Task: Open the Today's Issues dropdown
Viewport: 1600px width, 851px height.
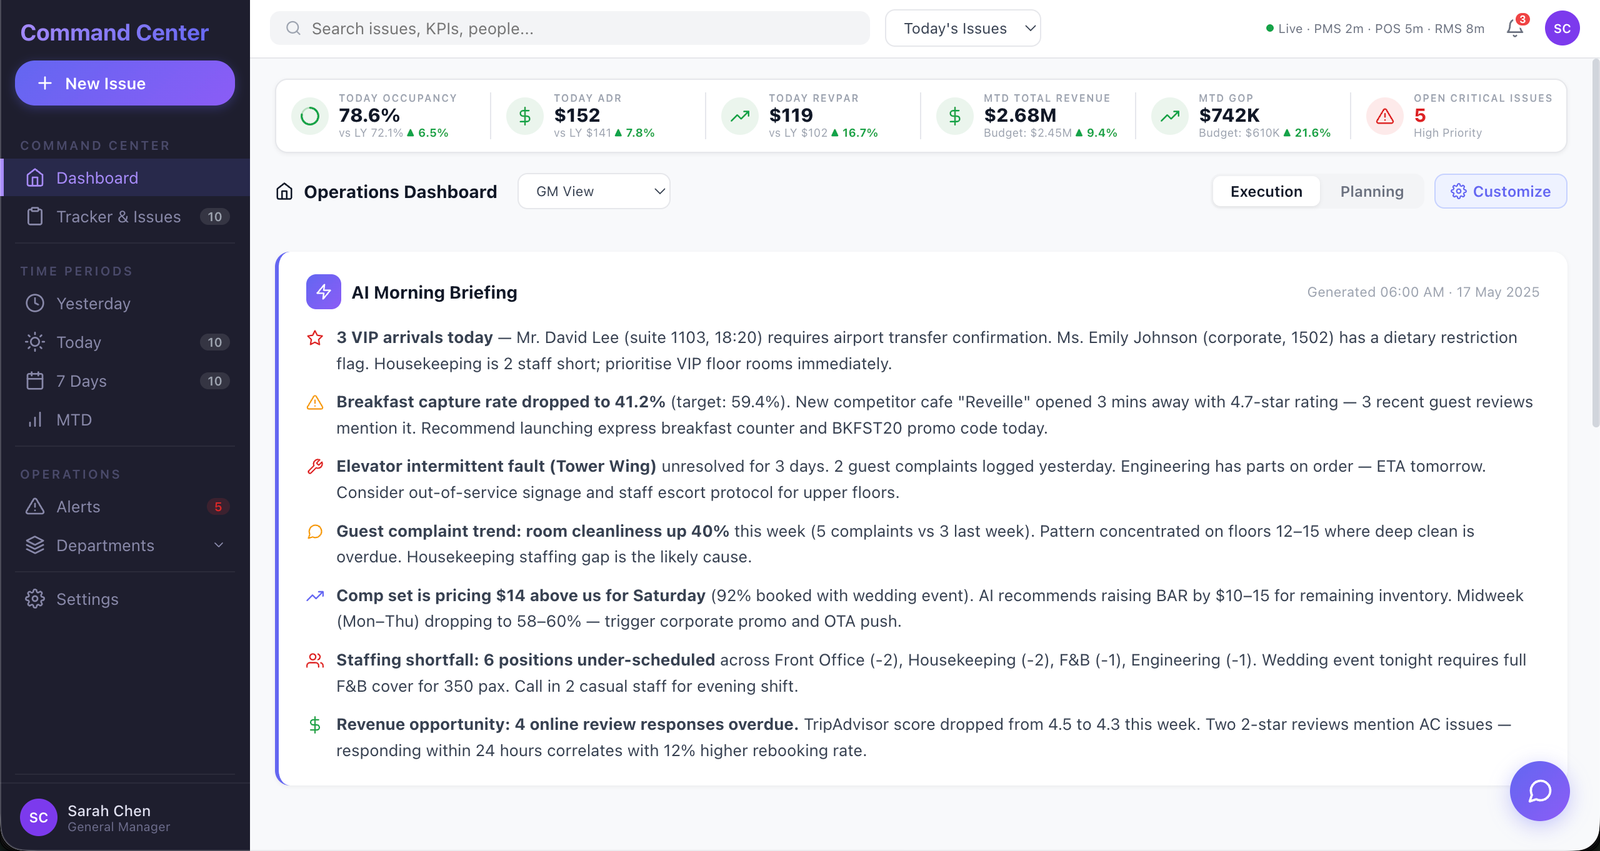Action: (x=962, y=28)
